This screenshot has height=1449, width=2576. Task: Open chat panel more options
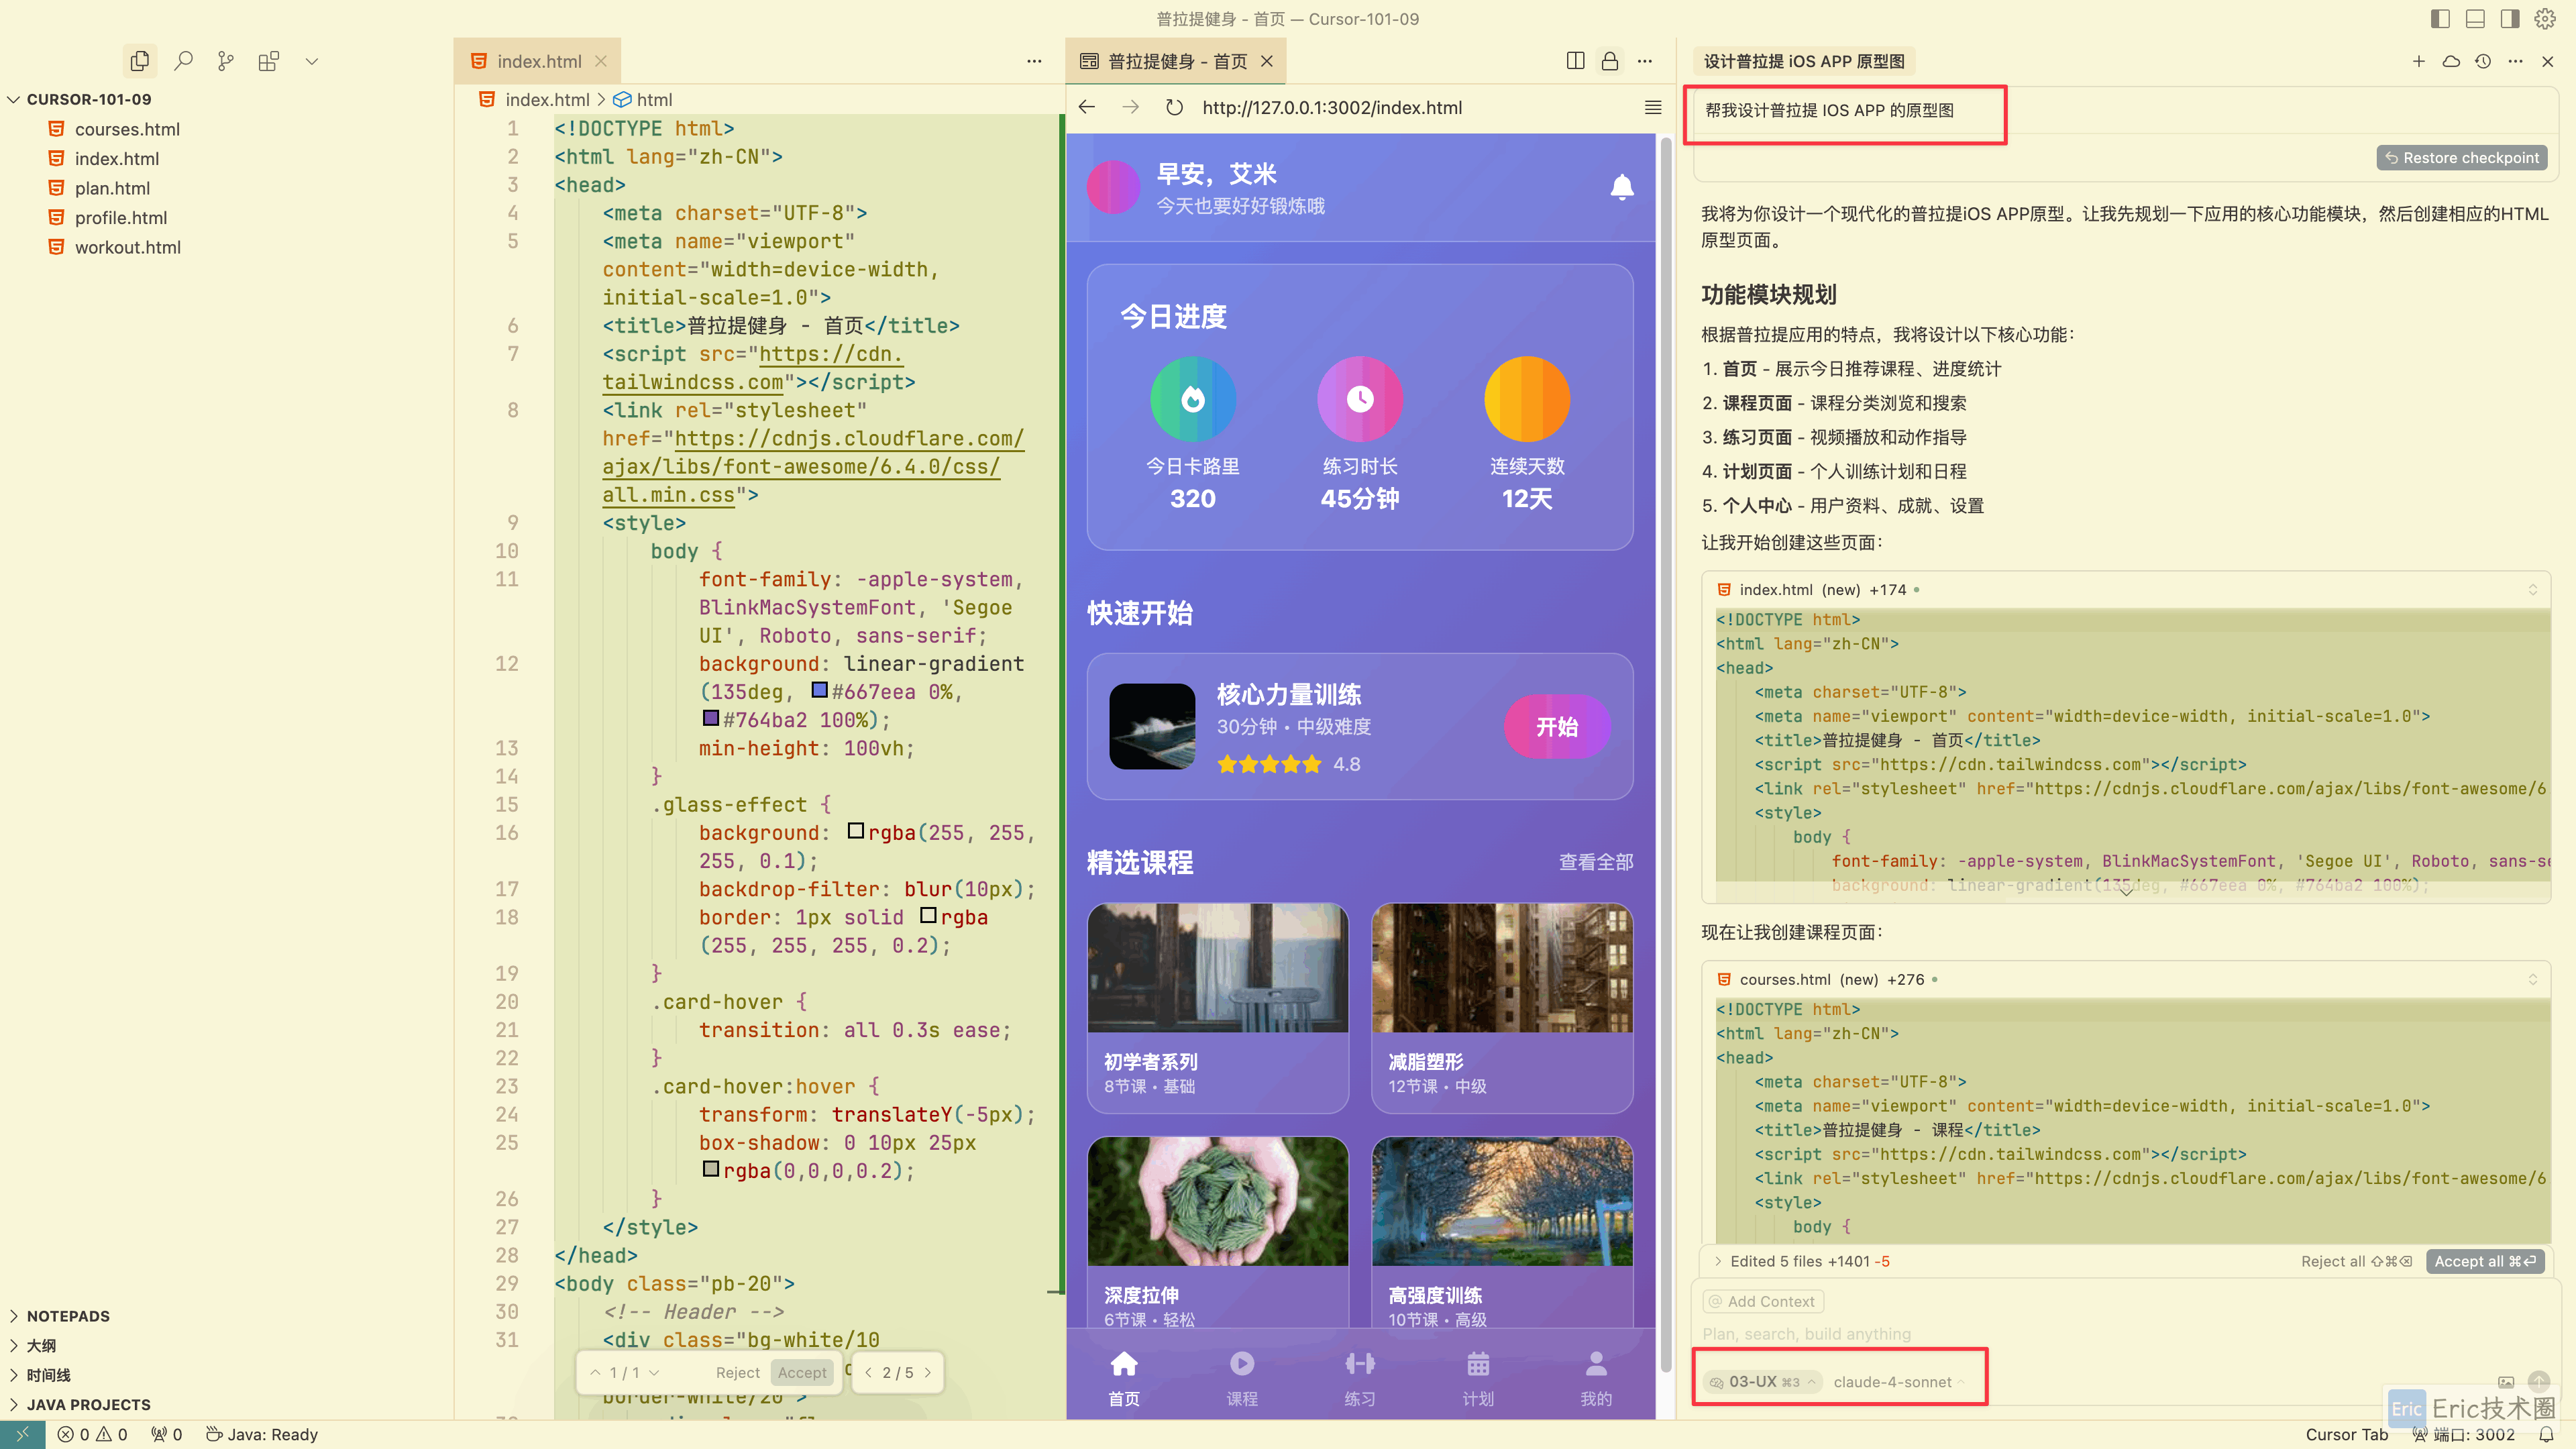(x=2516, y=61)
